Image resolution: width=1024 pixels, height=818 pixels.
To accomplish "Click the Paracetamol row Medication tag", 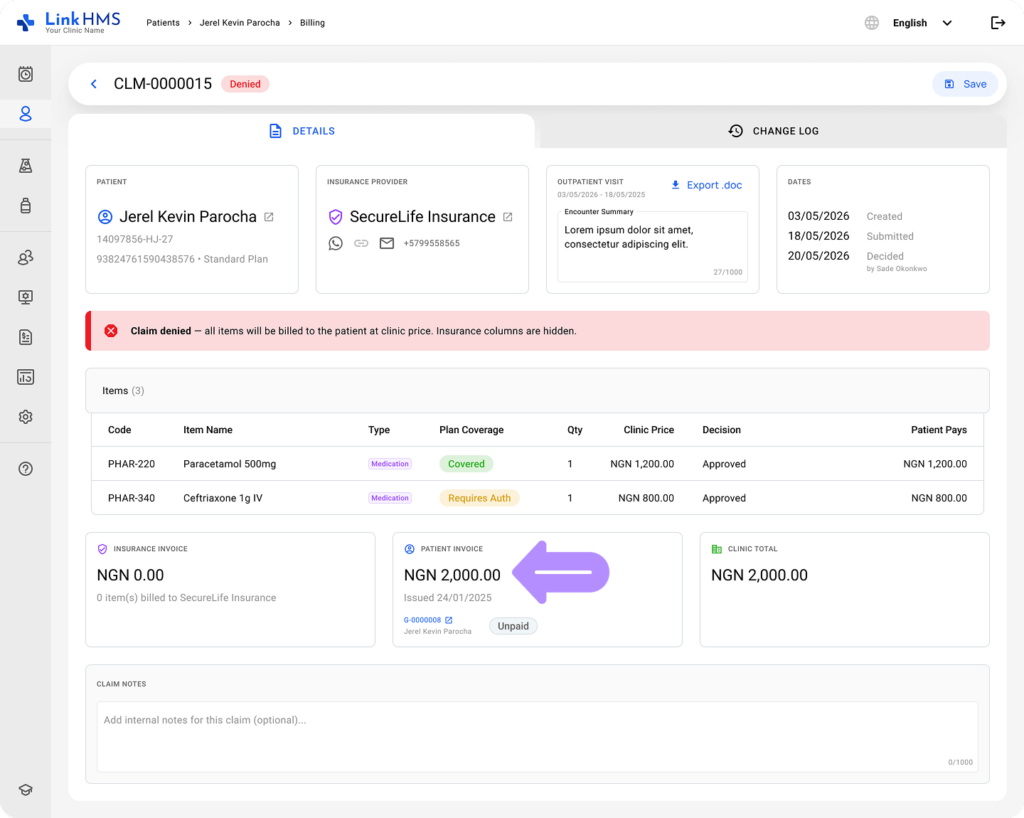I will [390, 464].
